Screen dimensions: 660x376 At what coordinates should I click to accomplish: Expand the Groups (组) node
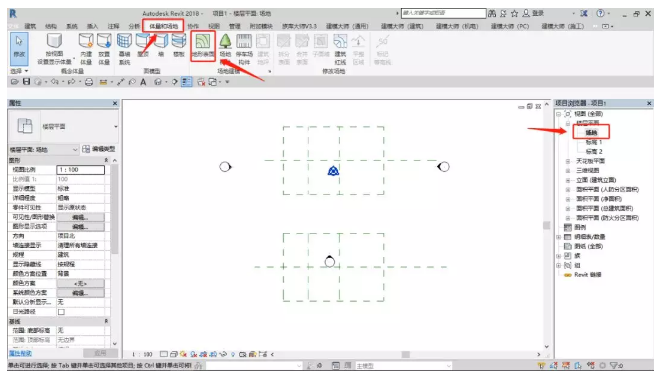559,266
